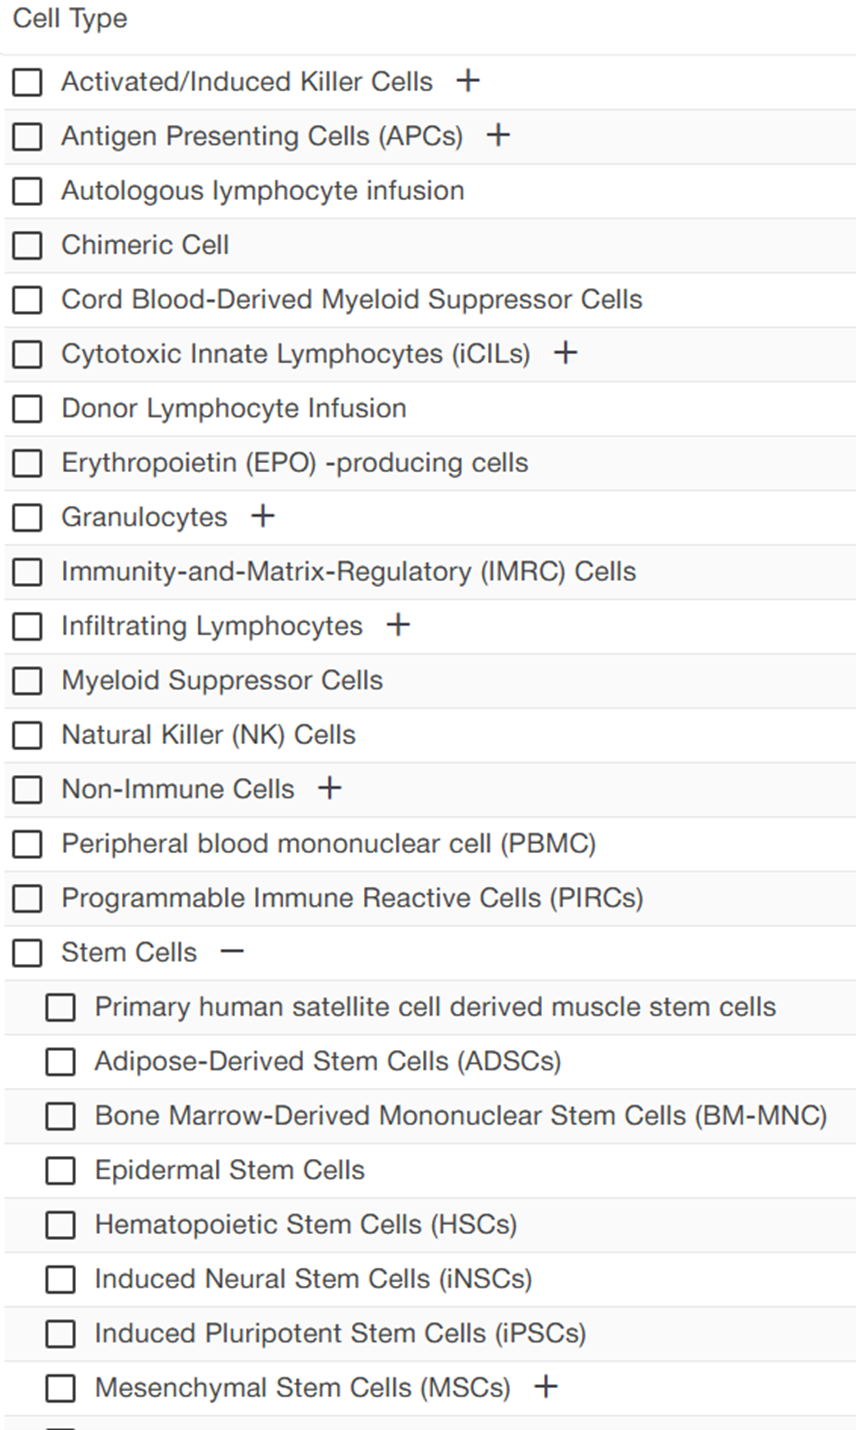The width and height of the screenshot is (856, 1430).
Task: Expand Activated/Induced Killer Cells plus icon
Action: click(468, 81)
